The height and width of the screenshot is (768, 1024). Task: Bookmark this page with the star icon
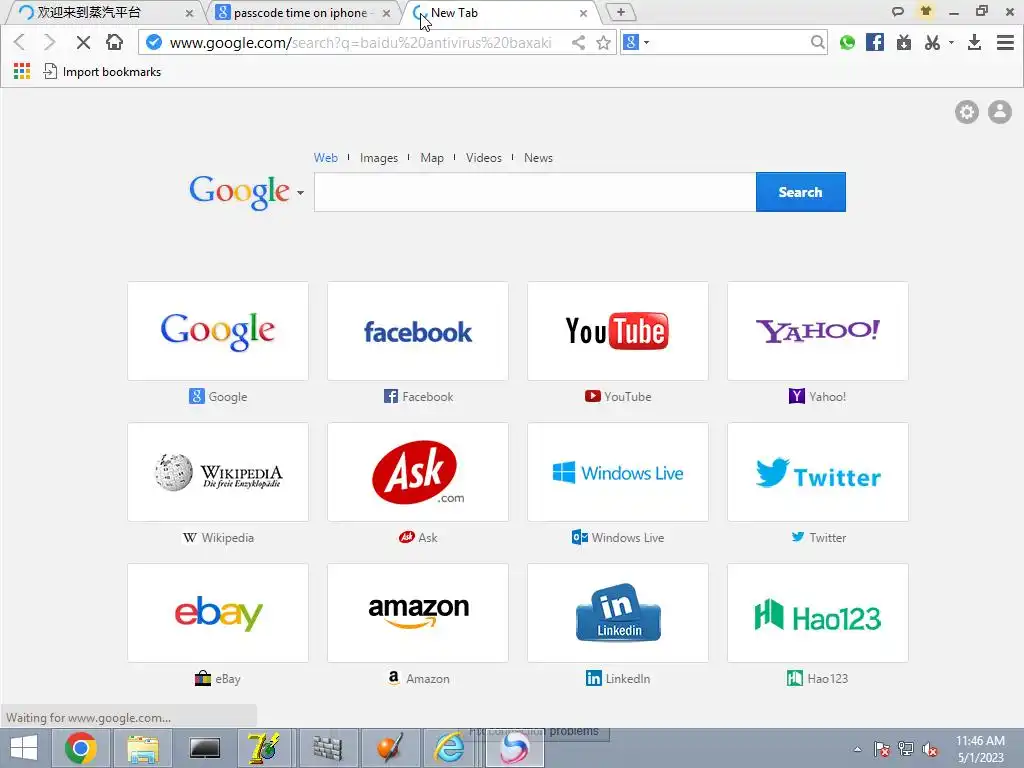click(x=603, y=42)
